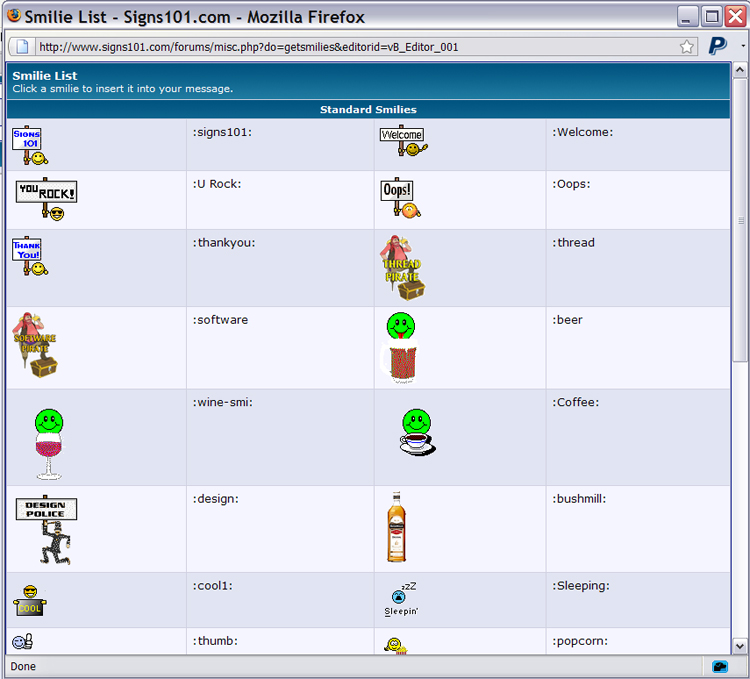Click the :cool1: code text
This screenshot has height=679, width=750.
tap(213, 586)
